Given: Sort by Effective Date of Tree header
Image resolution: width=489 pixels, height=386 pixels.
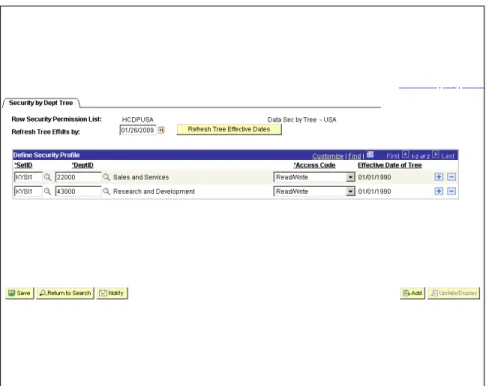Looking at the screenshot, I should [390, 165].
